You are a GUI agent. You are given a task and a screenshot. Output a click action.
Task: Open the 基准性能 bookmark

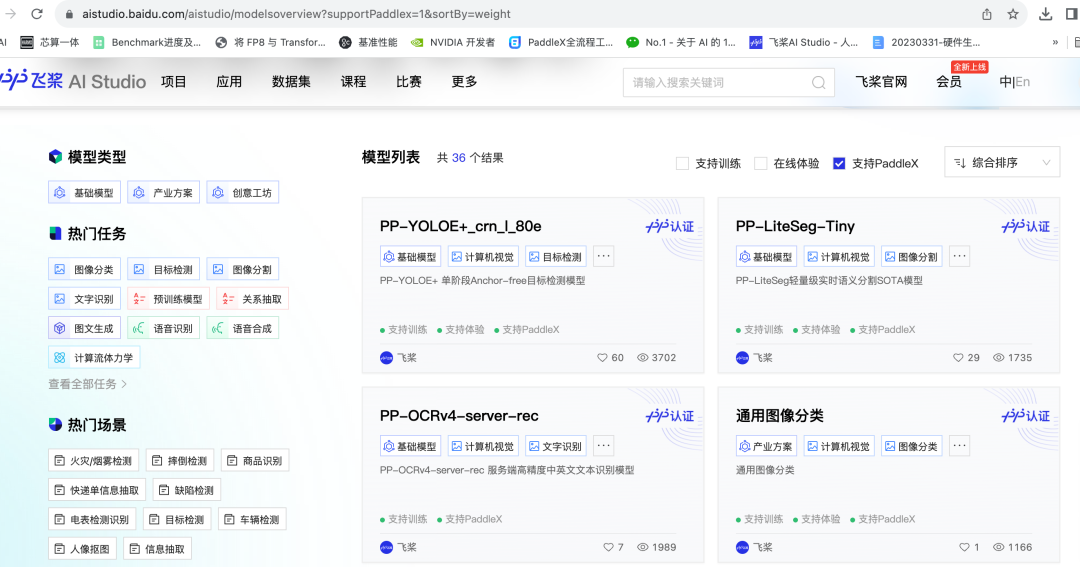pos(368,42)
